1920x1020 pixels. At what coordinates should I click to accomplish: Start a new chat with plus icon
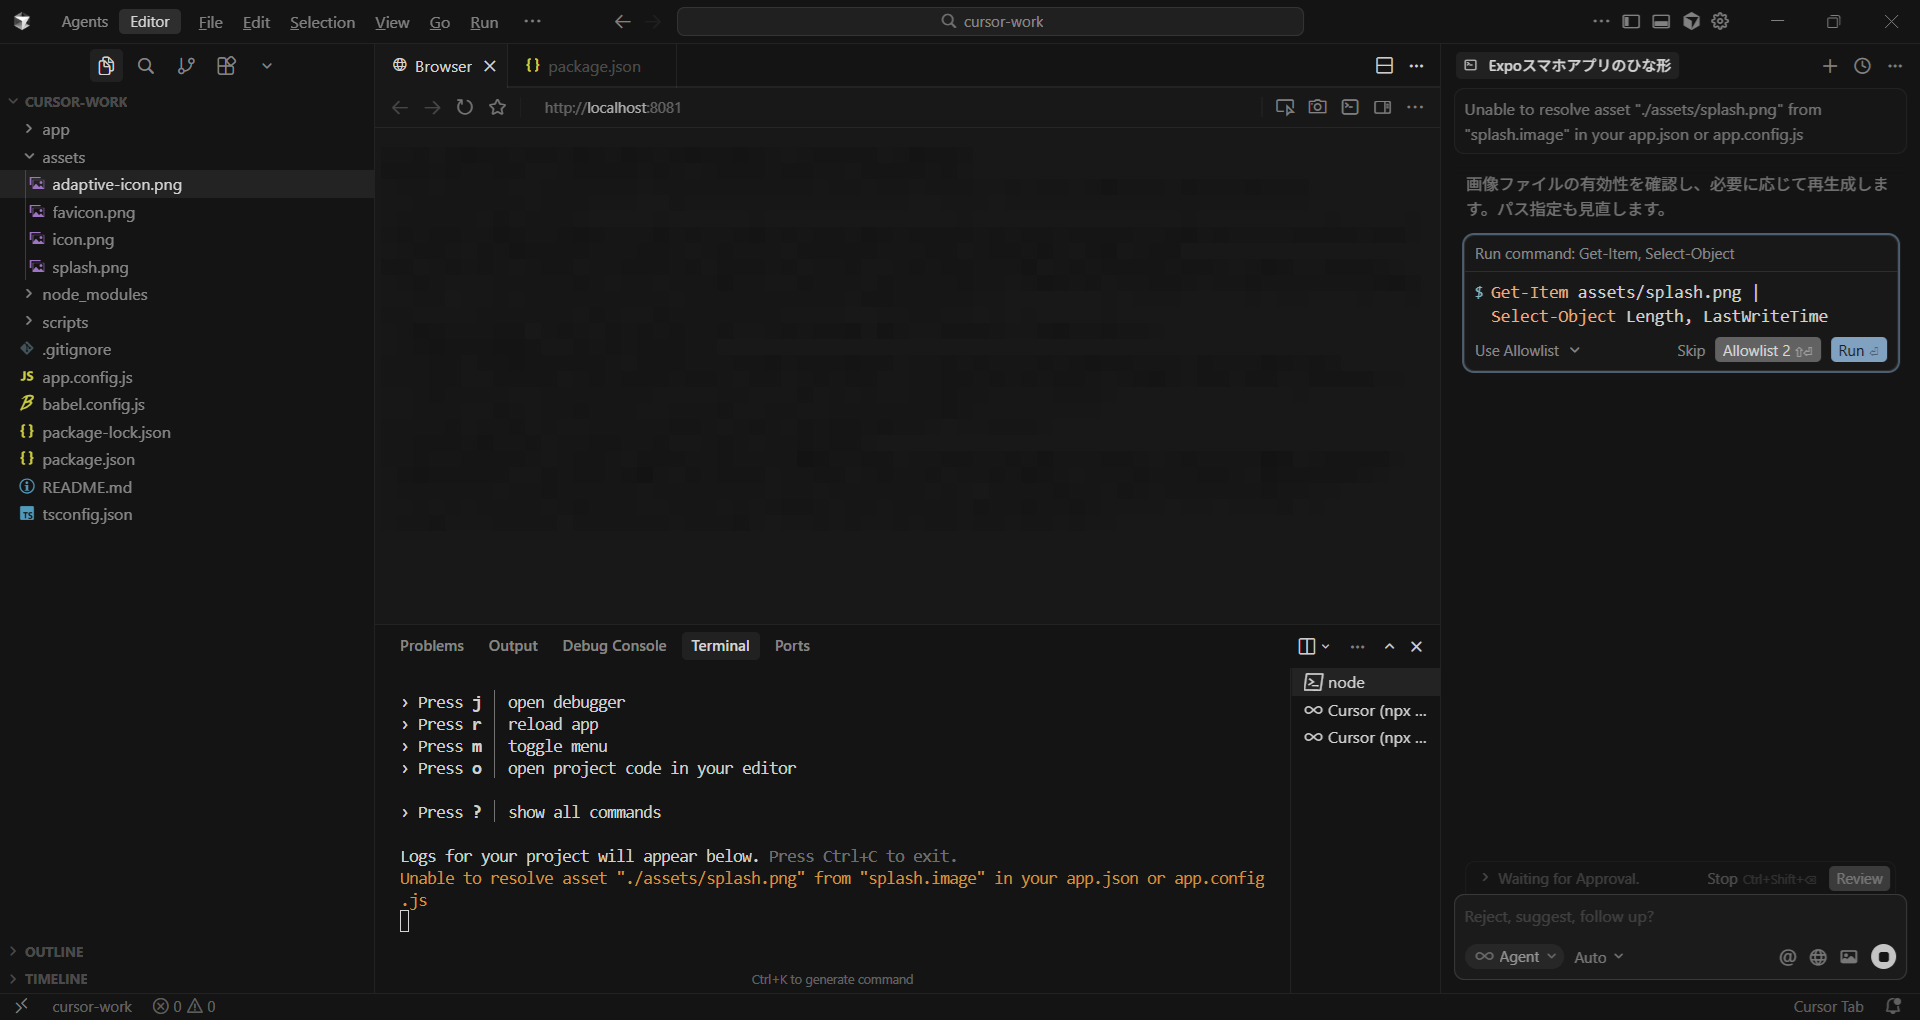click(x=1829, y=66)
